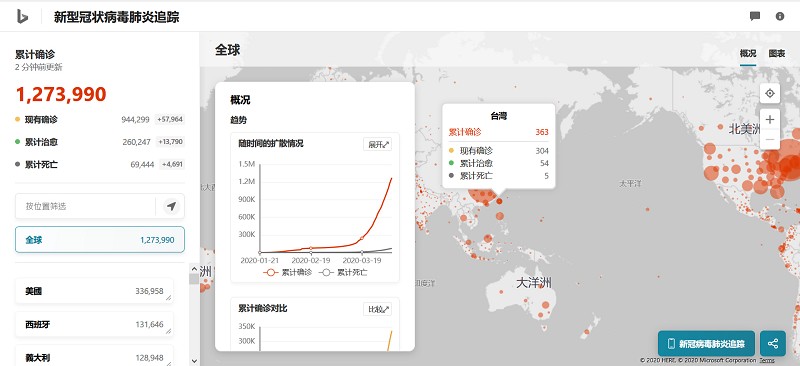Image resolution: width=800 pixels, height=366 pixels.
Task: Select the 義大利 country row
Action: (x=94, y=356)
